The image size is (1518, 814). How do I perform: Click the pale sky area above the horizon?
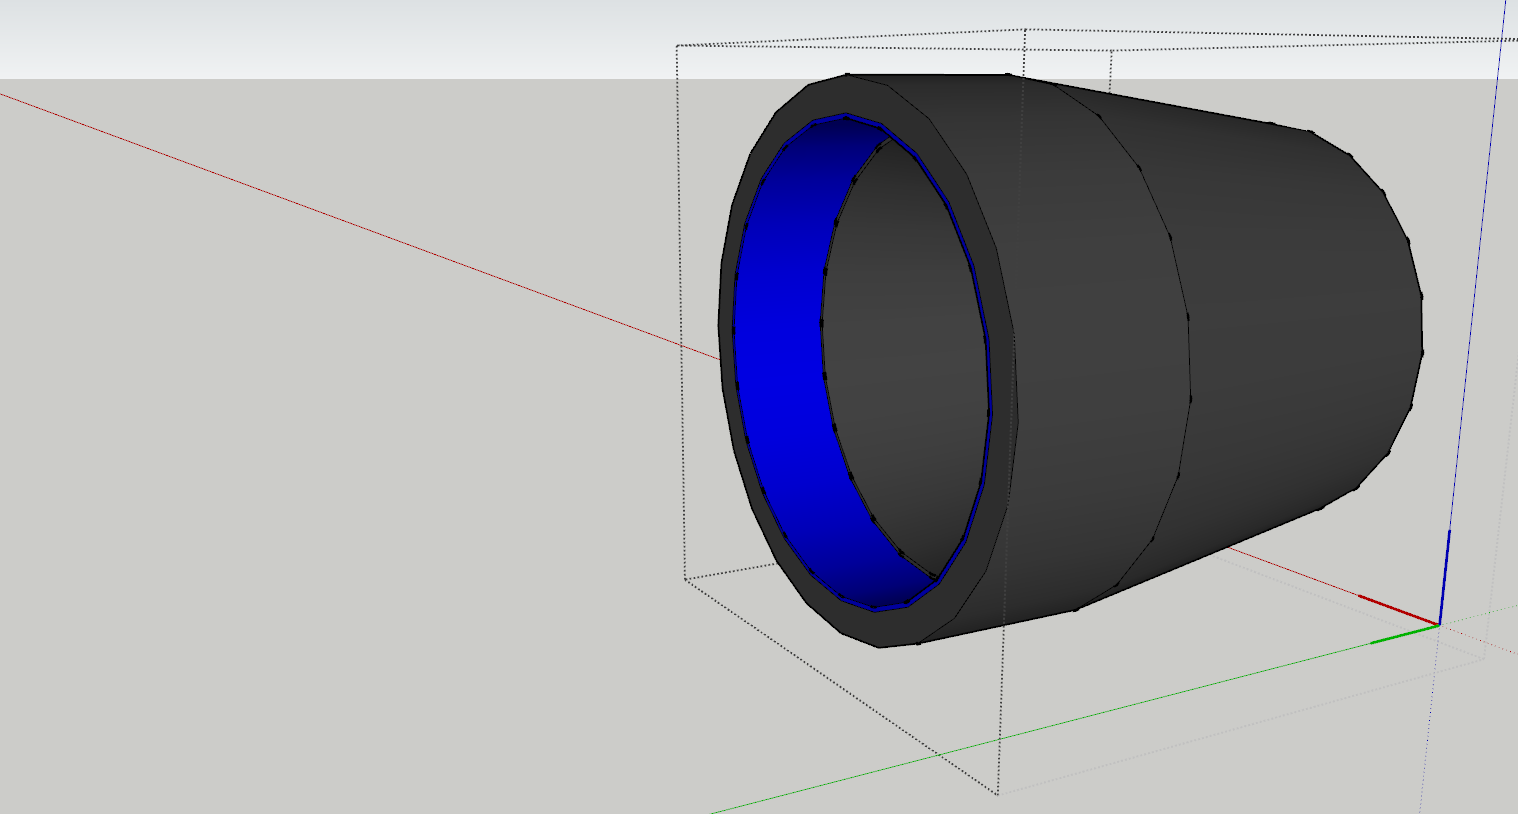click(x=300, y=35)
